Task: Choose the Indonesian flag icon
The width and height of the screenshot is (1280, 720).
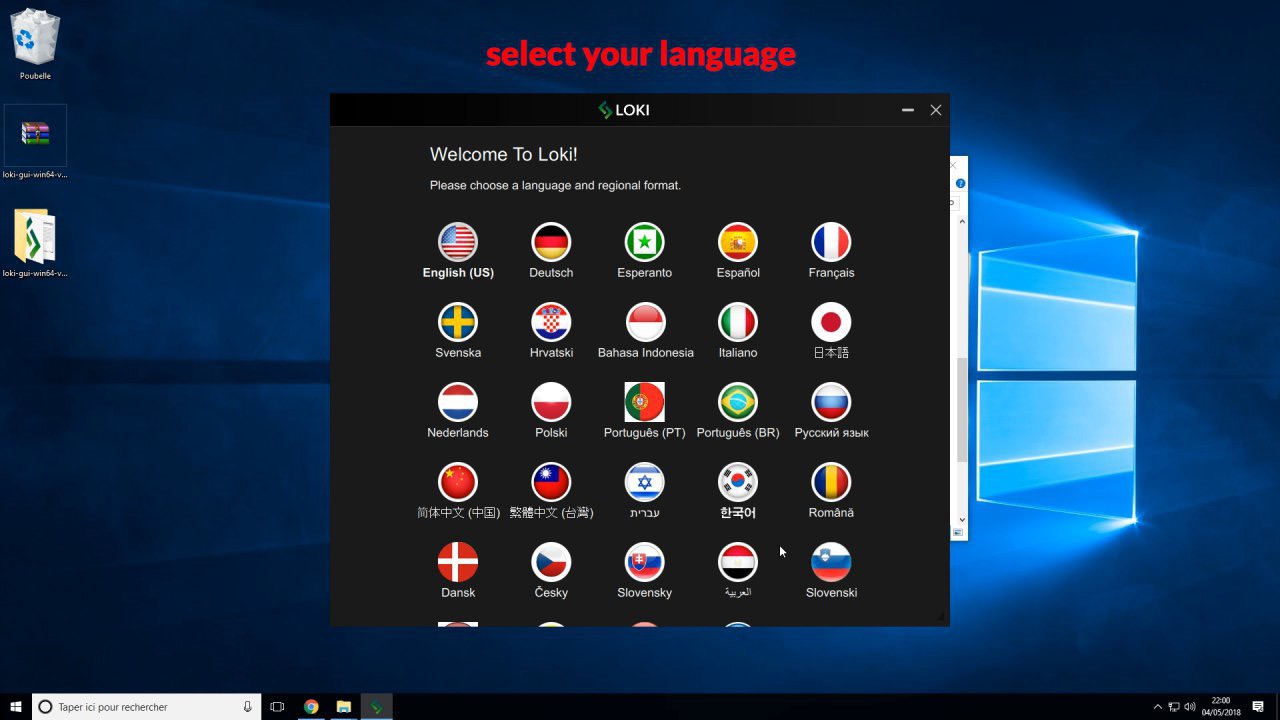Action: 645,322
